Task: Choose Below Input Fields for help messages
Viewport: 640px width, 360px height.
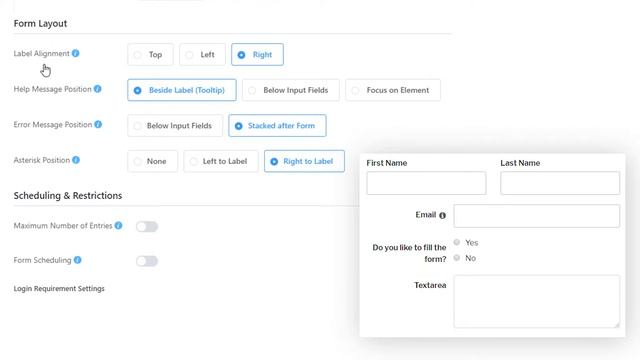Action: tap(291, 90)
